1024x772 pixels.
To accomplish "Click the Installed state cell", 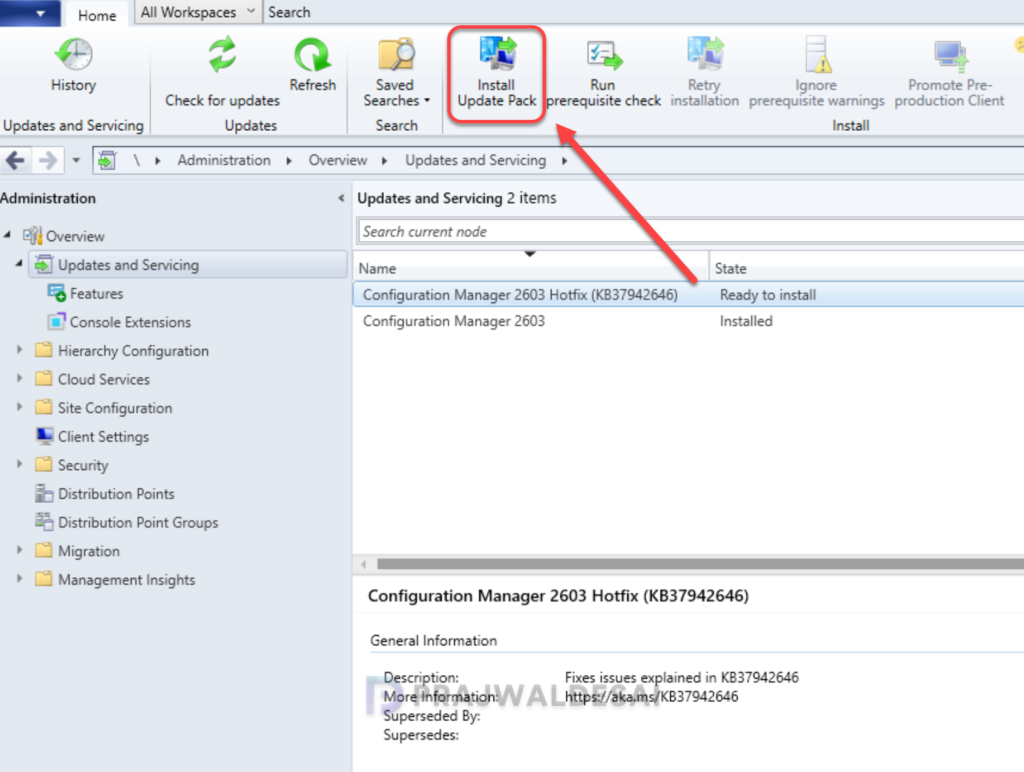I will click(x=746, y=321).
